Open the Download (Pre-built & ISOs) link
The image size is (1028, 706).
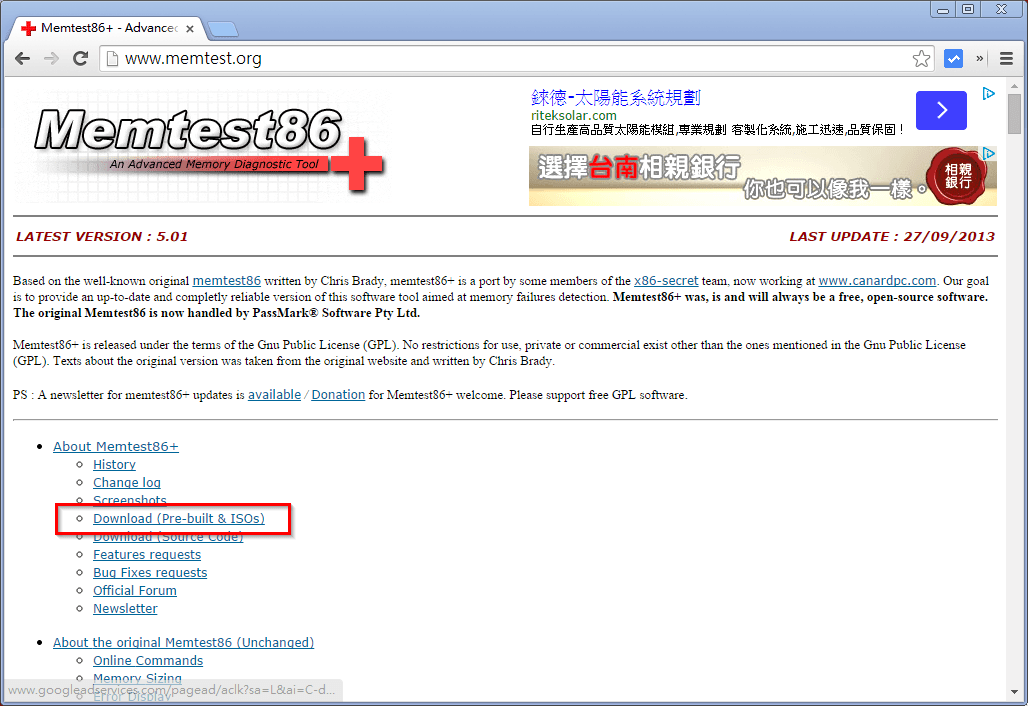pyautogui.click(x=178, y=518)
